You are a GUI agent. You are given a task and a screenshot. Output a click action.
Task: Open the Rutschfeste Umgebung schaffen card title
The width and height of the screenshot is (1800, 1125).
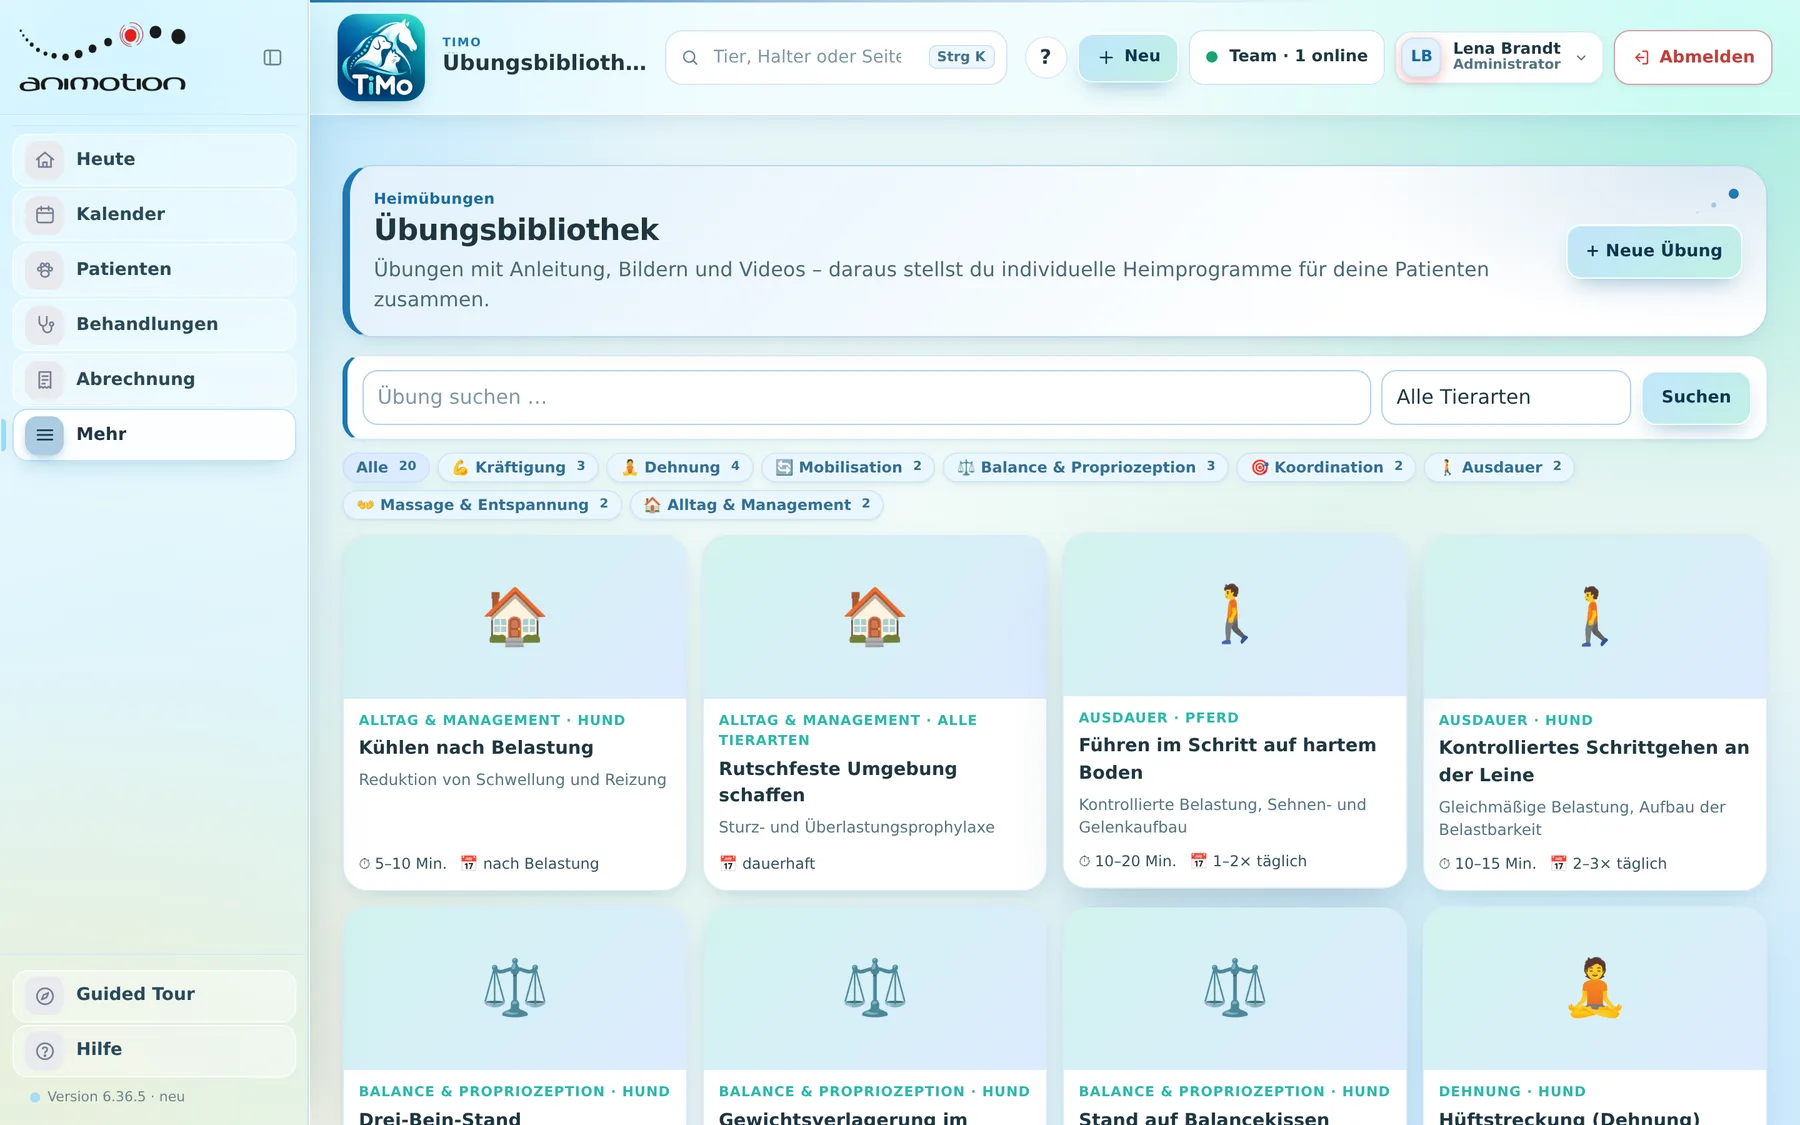pos(838,782)
